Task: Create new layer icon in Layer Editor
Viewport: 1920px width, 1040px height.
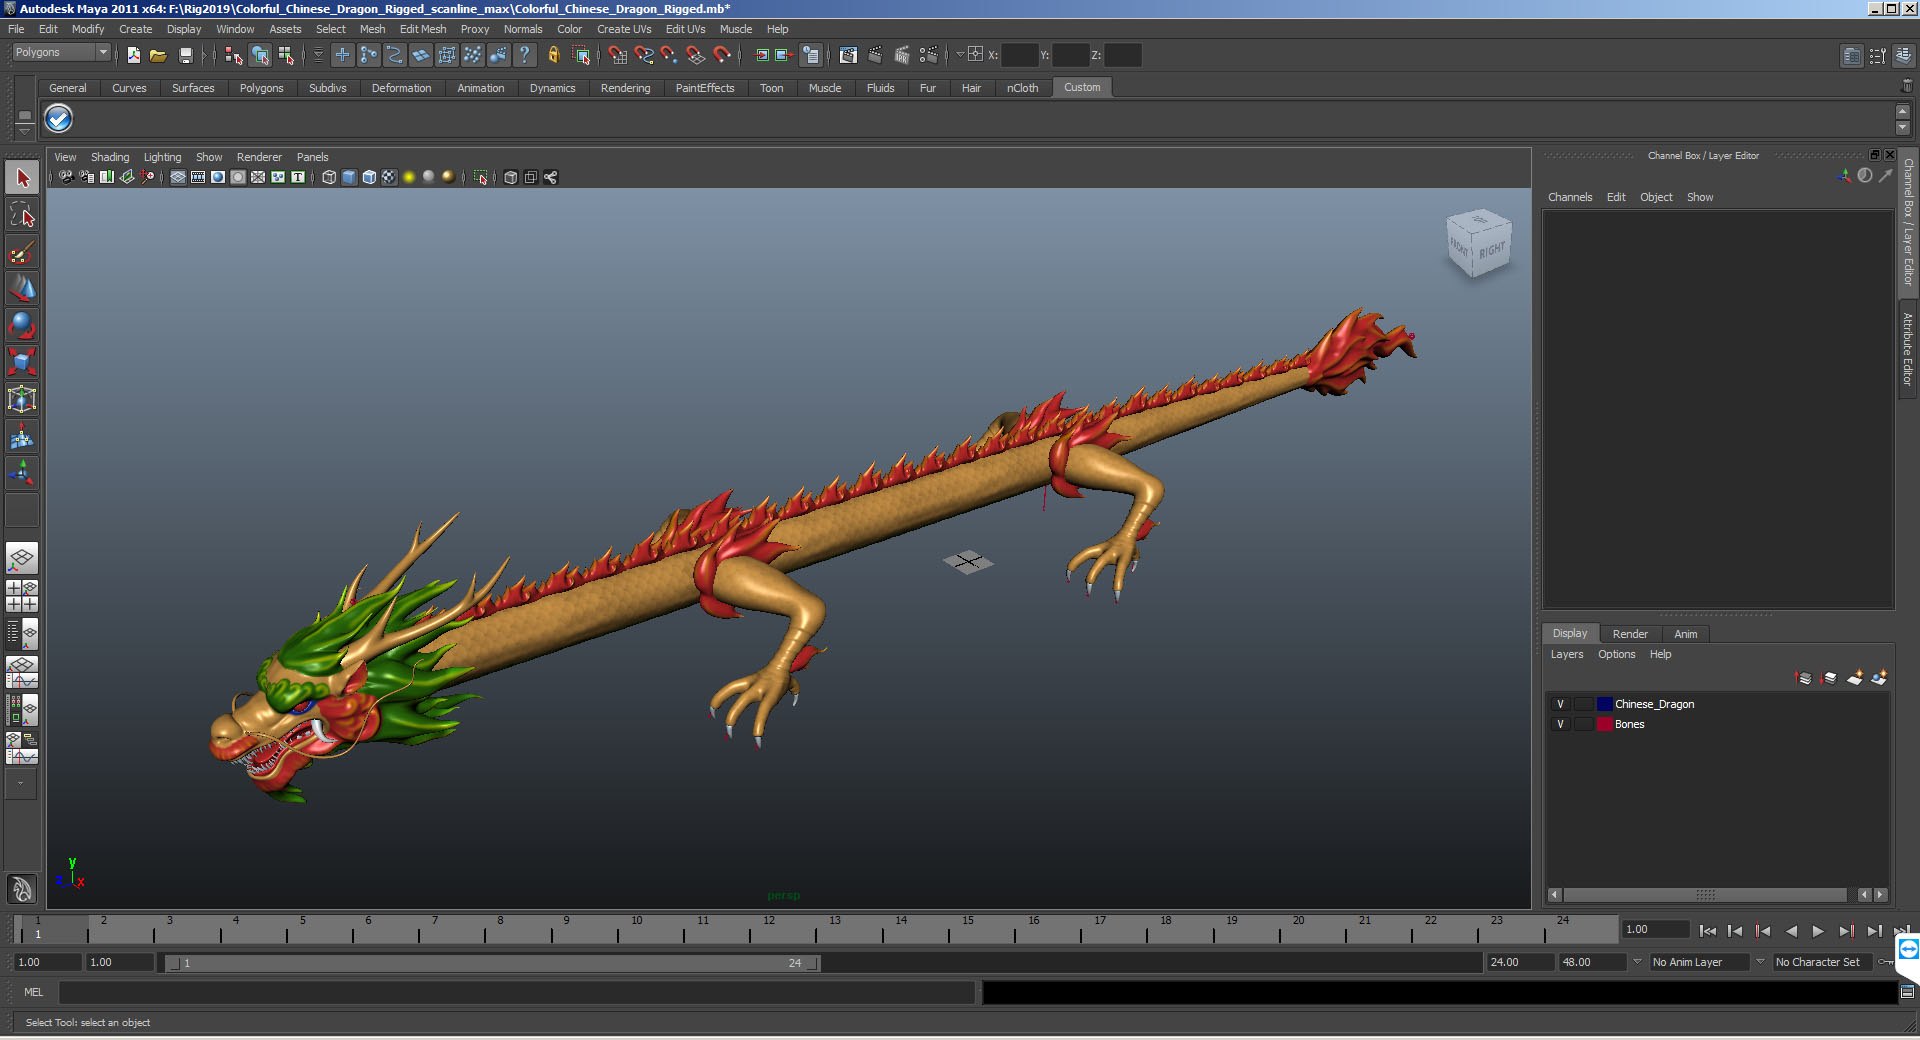Action: point(1854,678)
